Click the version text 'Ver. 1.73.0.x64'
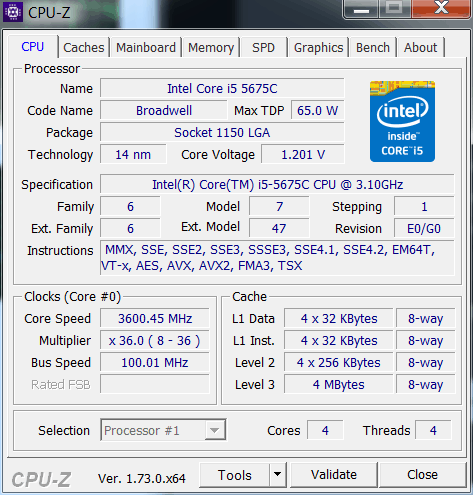Screen dimensions: 473x495 pos(142,479)
